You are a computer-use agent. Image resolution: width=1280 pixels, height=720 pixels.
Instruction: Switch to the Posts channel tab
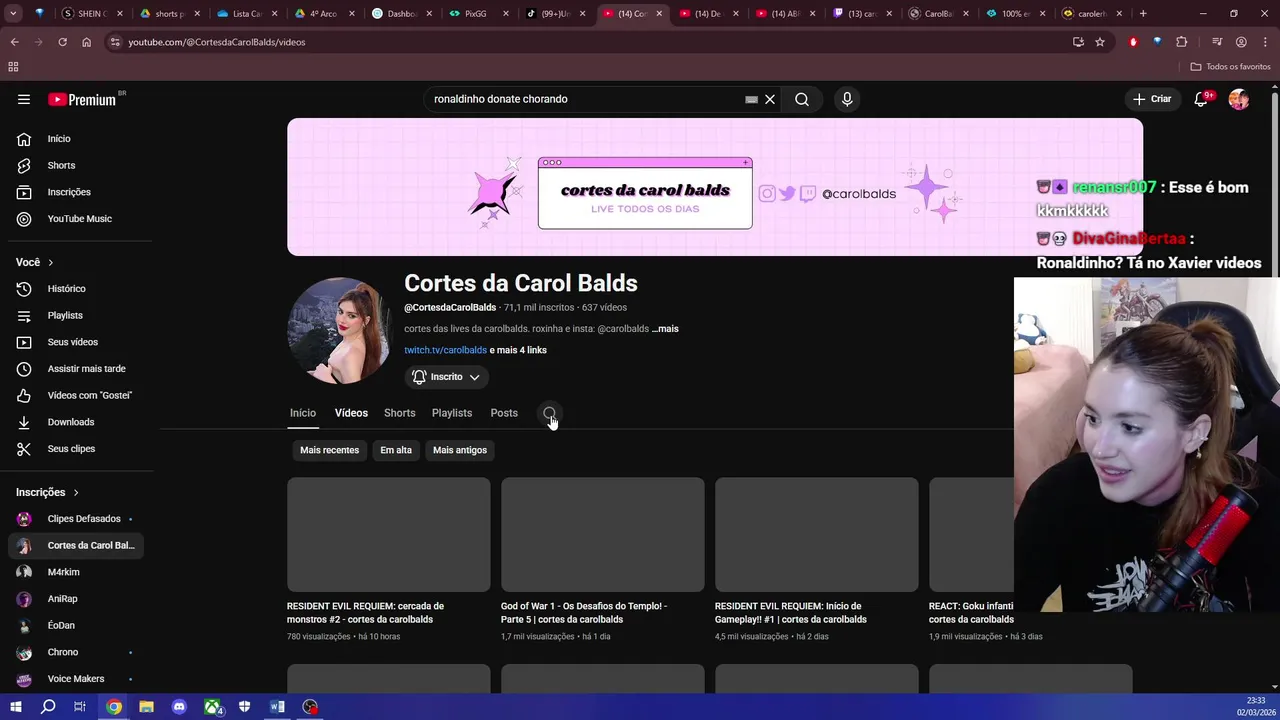coord(504,413)
